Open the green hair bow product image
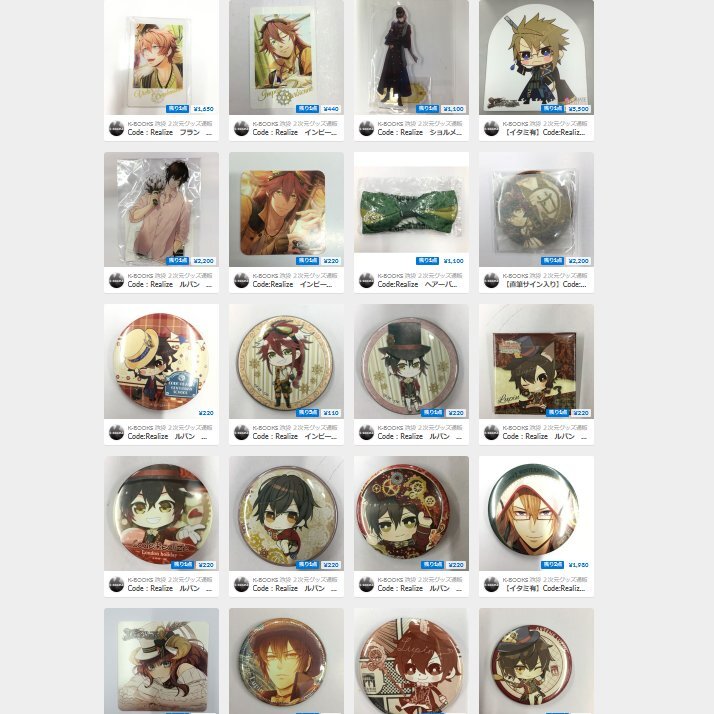 pos(411,209)
